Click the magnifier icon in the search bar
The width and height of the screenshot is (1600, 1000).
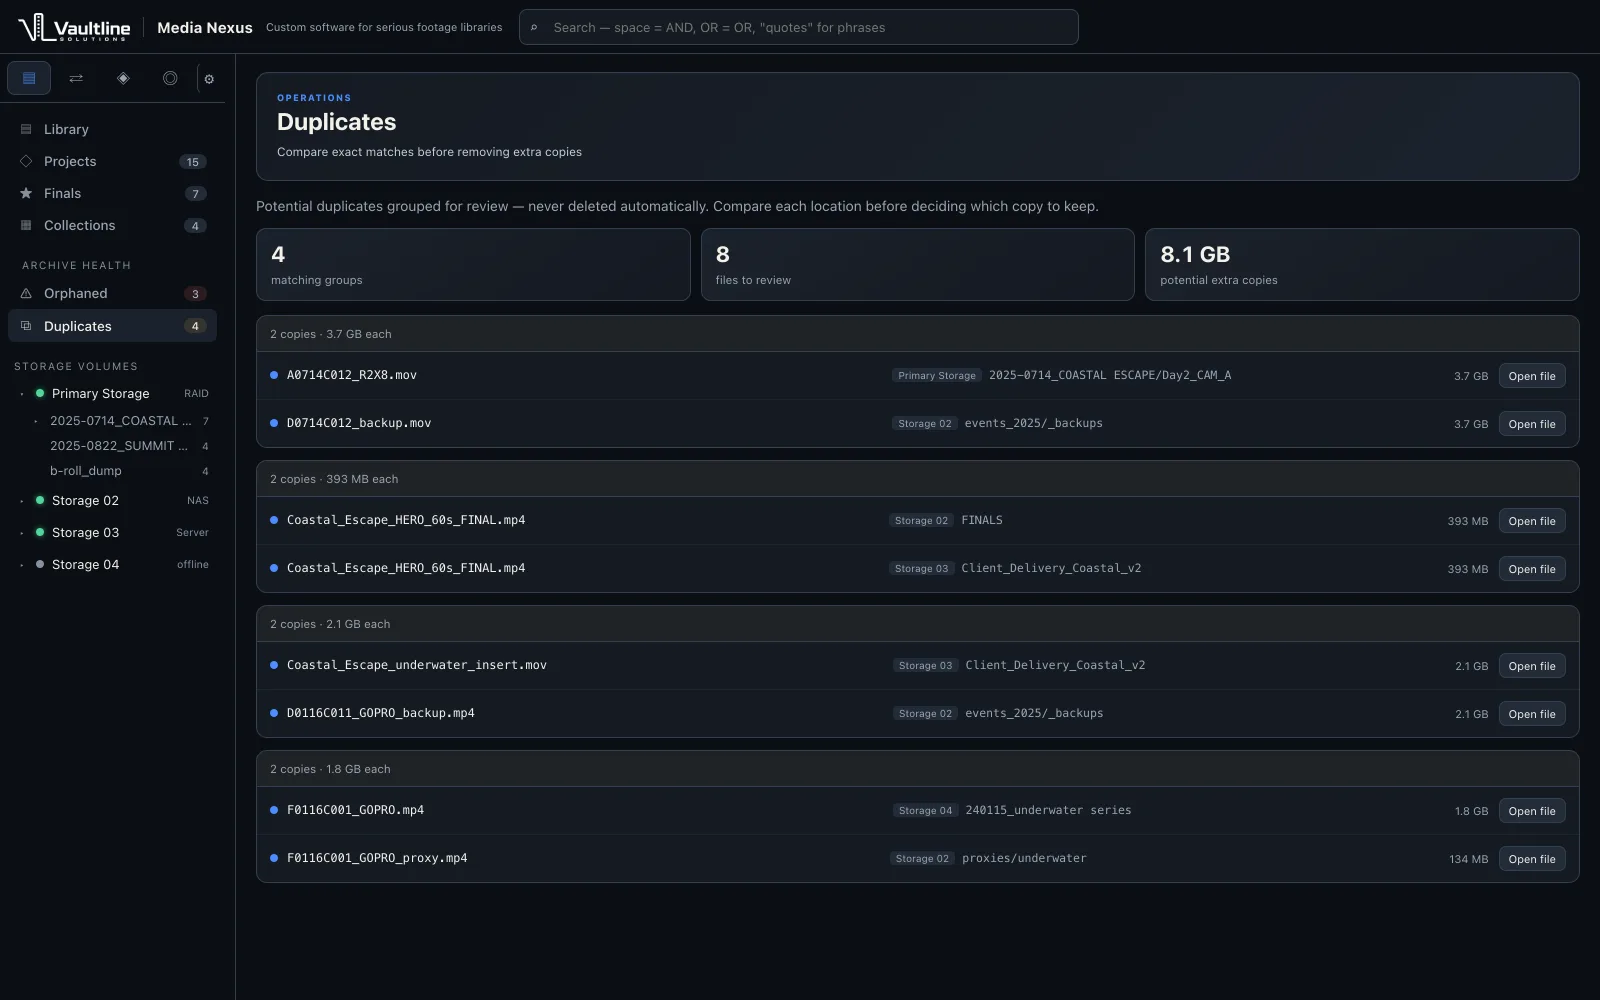tap(534, 28)
